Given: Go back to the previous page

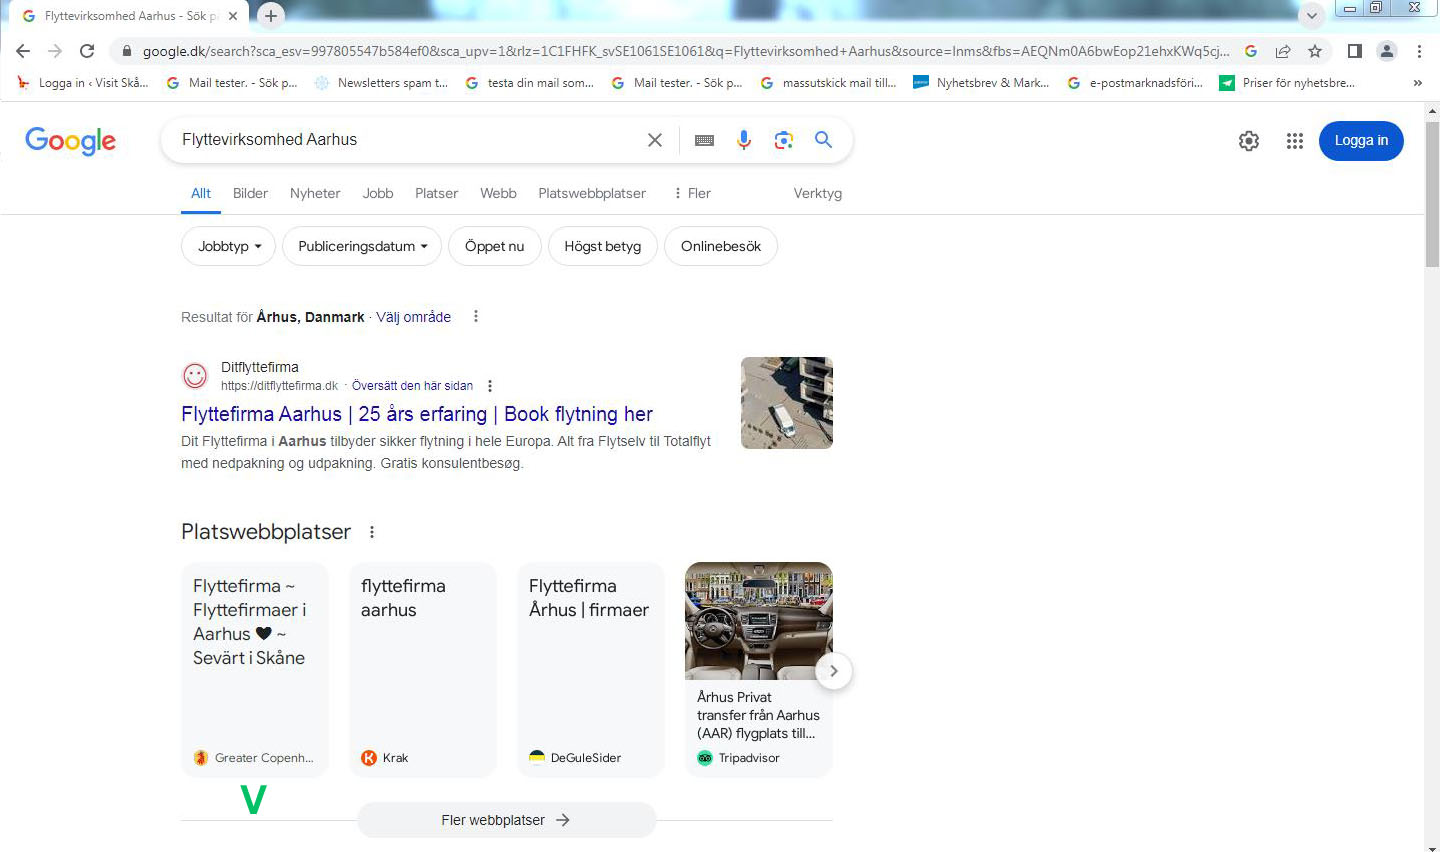Looking at the screenshot, I should click(23, 51).
